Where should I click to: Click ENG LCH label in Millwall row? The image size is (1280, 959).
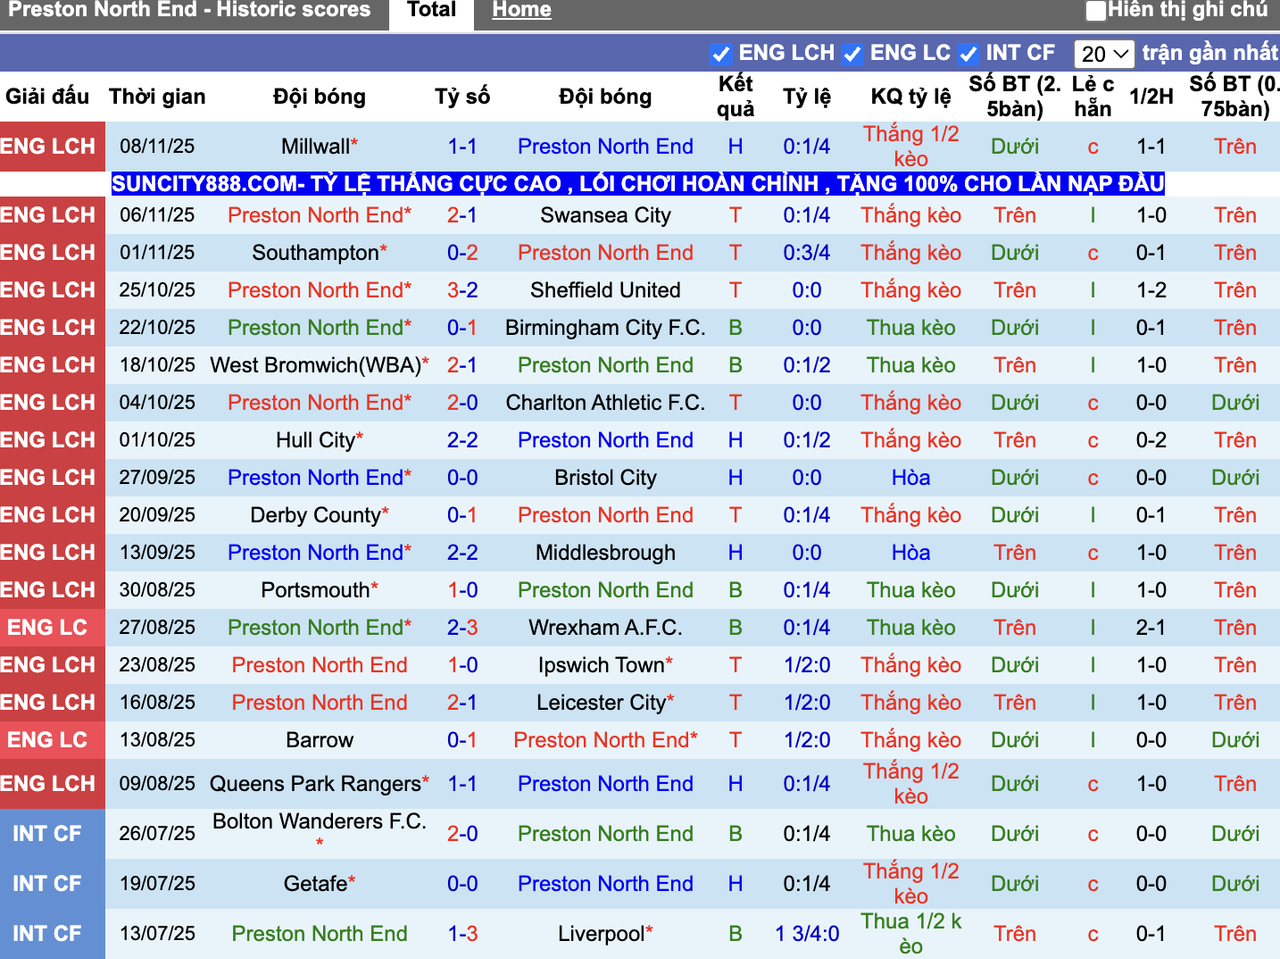47,146
